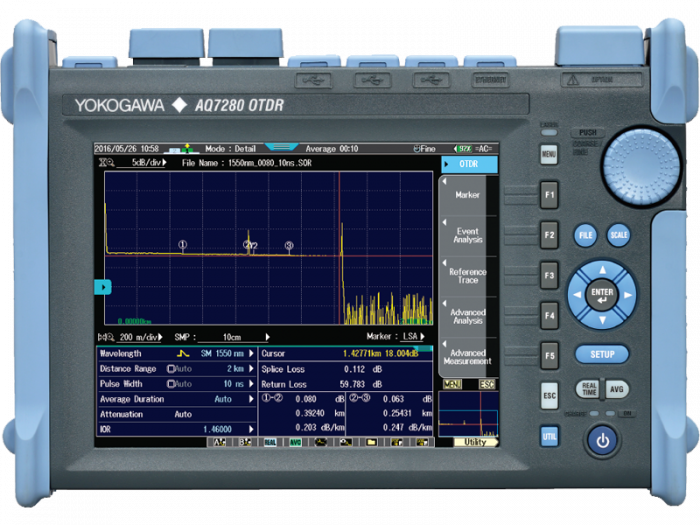
Task: Push the F1 function key
Action: (549, 195)
